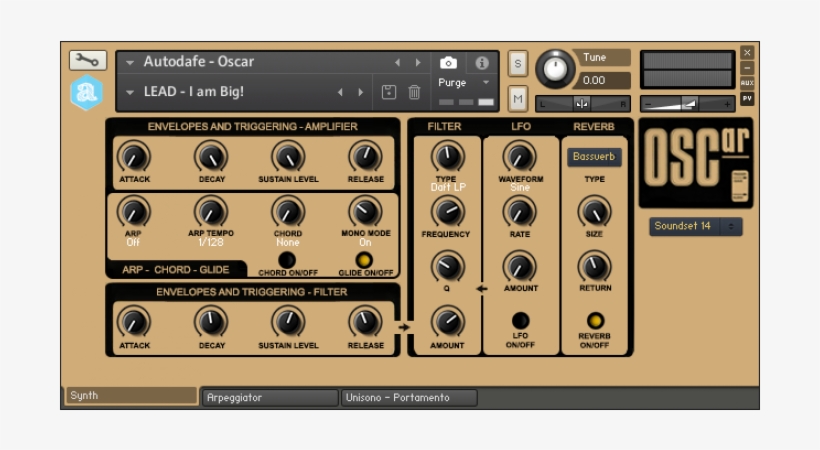Select next preset arrow for LEAD - I am Big!

coord(360,92)
